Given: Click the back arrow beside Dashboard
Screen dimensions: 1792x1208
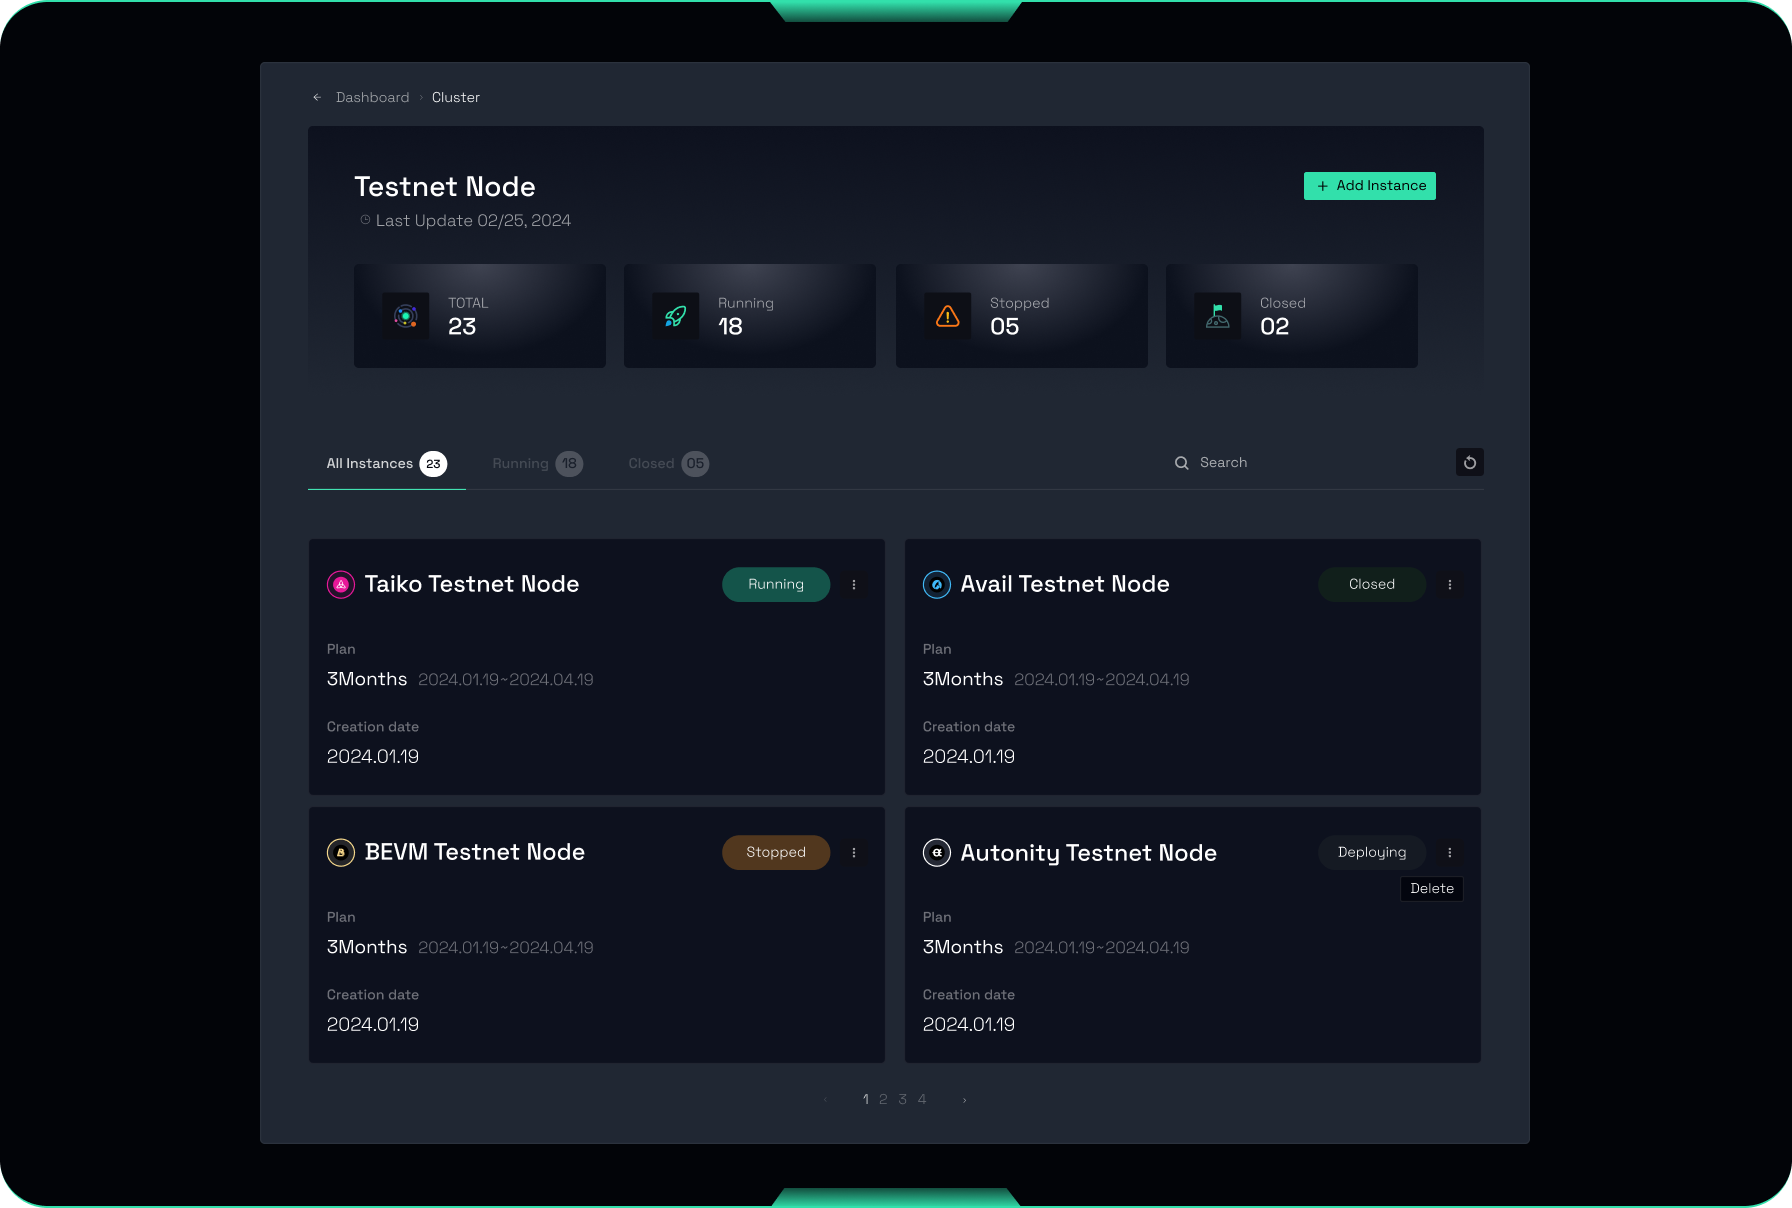Looking at the screenshot, I should pyautogui.click(x=317, y=98).
